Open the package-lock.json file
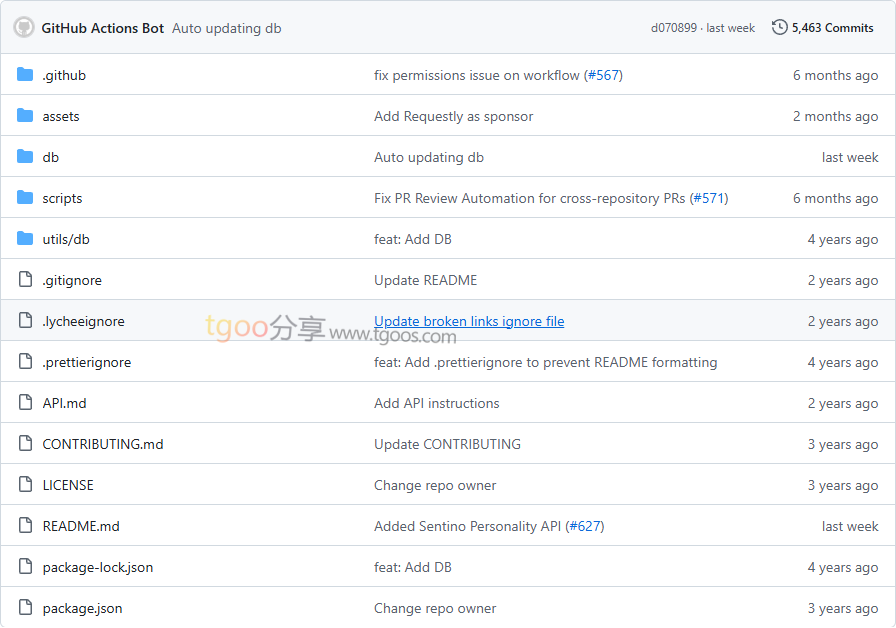 coord(98,567)
